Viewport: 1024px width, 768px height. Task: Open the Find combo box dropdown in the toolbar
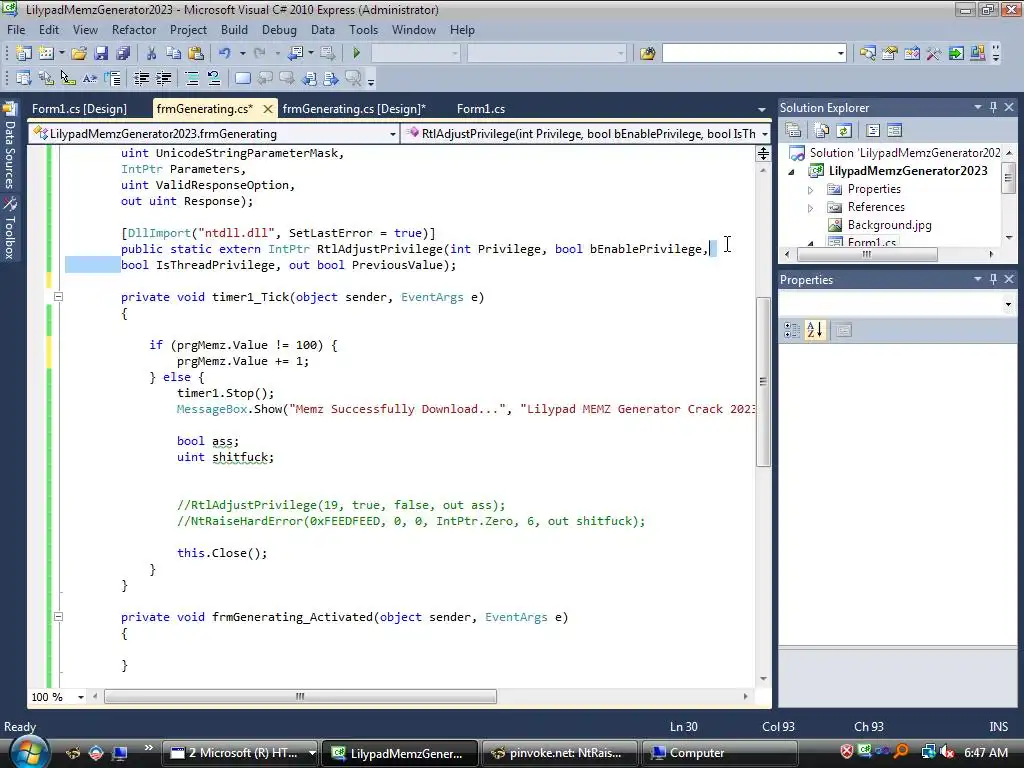pyautogui.click(x=840, y=53)
